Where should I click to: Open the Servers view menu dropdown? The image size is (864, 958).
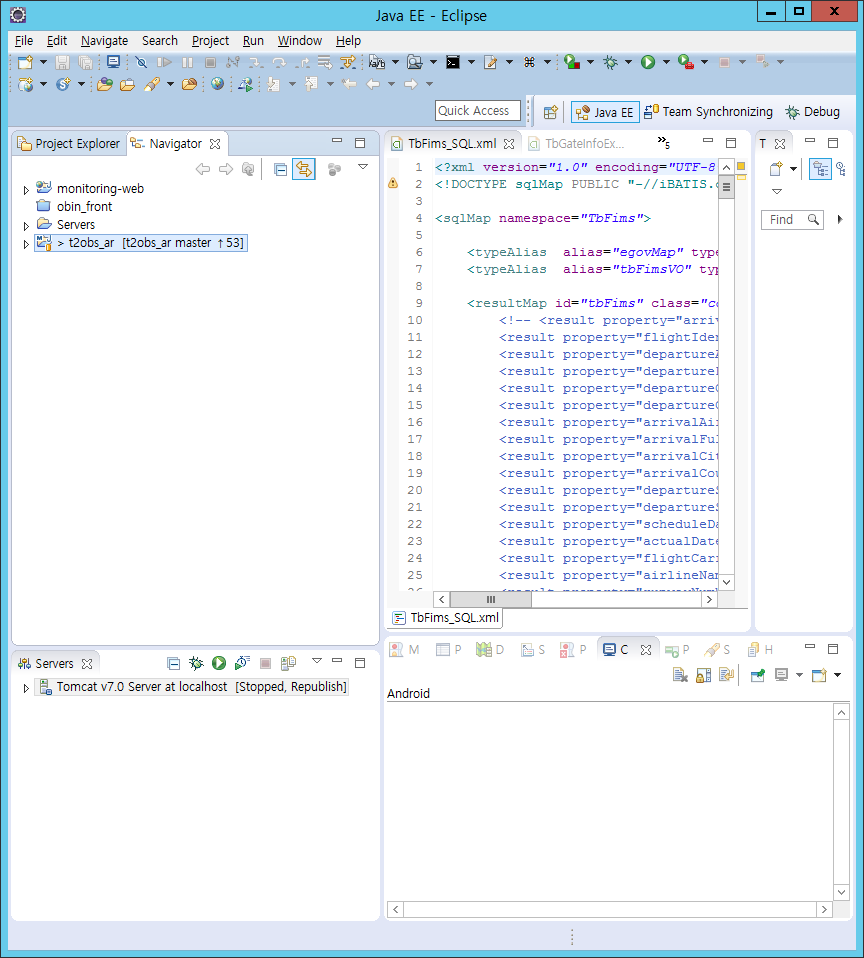(x=317, y=660)
